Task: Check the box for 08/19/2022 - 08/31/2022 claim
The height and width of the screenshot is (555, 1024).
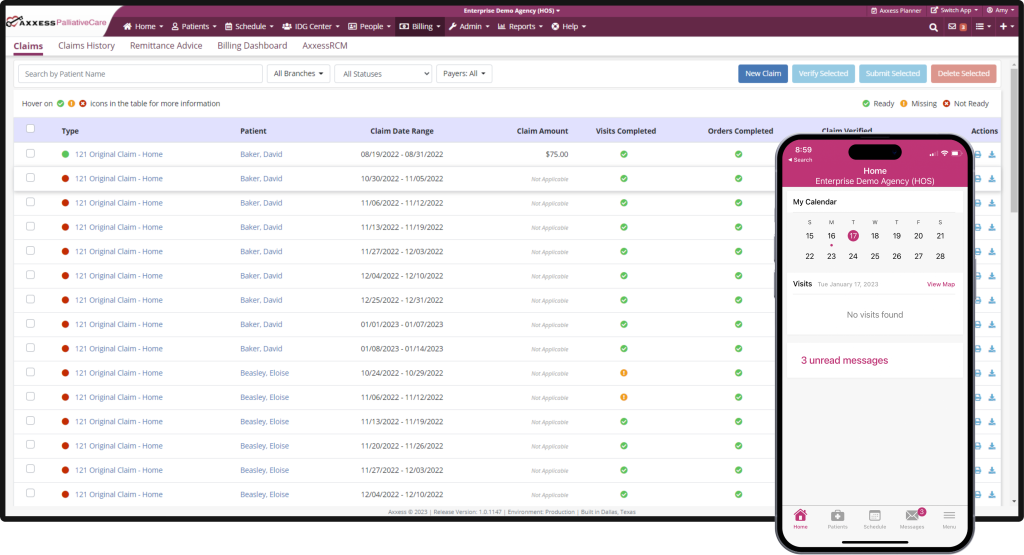Action: click(x=30, y=153)
